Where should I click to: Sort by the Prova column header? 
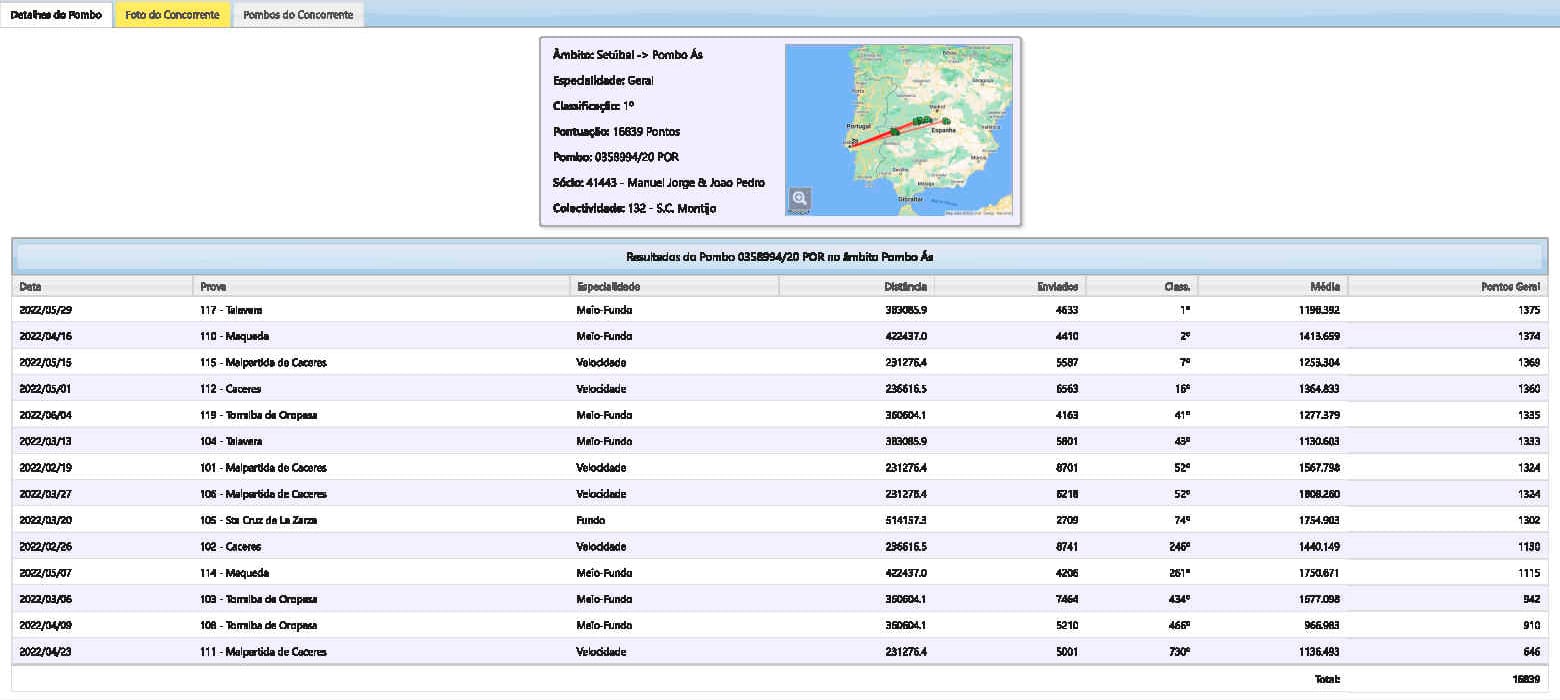(380, 287)
